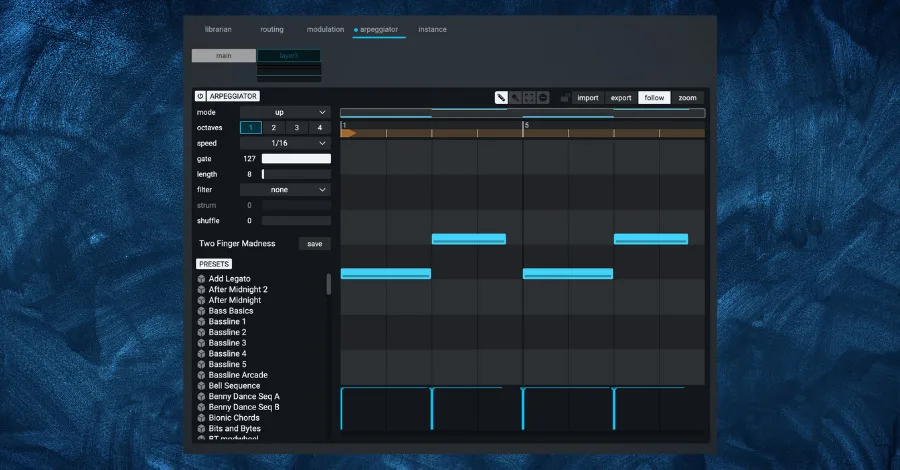
Task: Load the Bassline 4 preset
Action: coord(227,354)
